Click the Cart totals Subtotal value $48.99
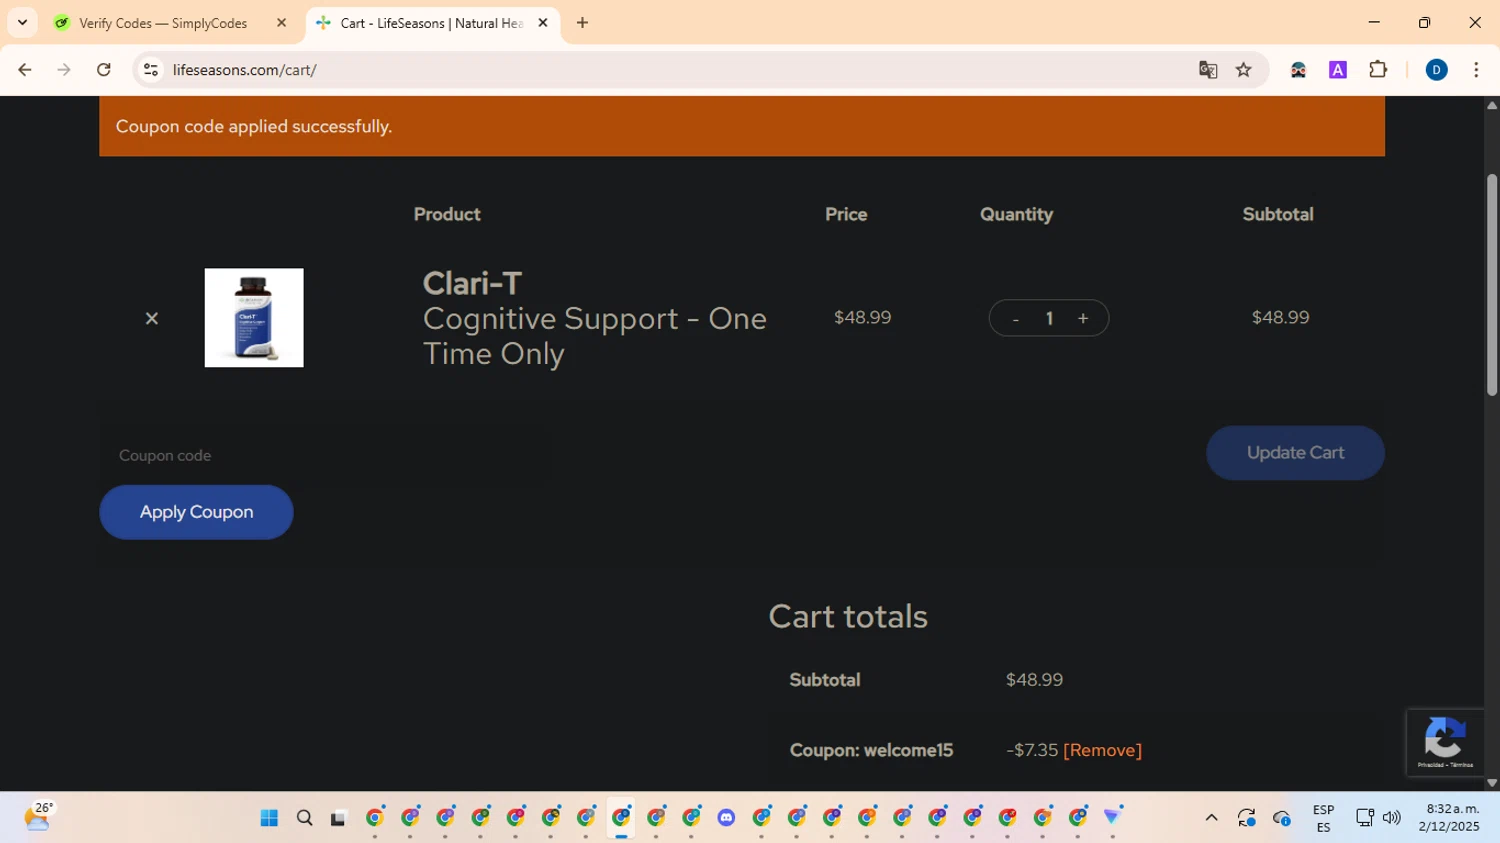 tap(1034, 680)
